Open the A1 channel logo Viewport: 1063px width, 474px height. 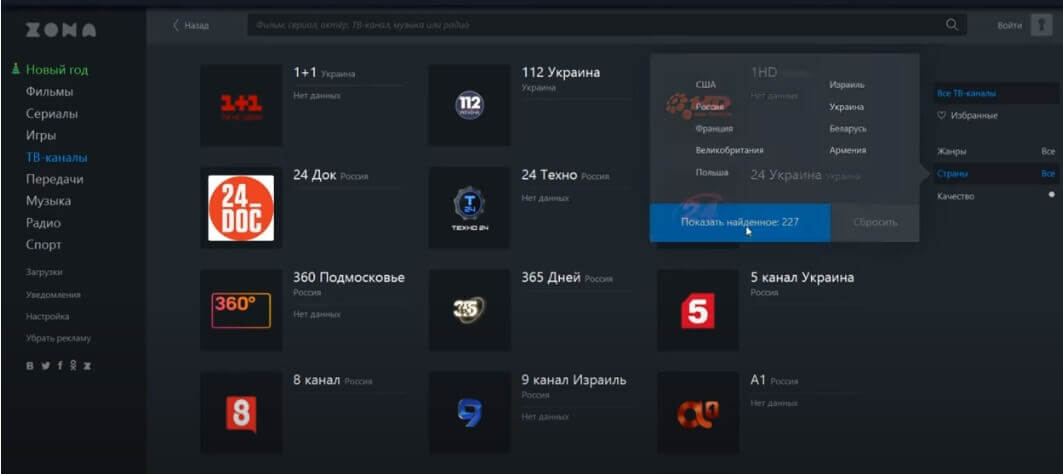tap(698, 412)
